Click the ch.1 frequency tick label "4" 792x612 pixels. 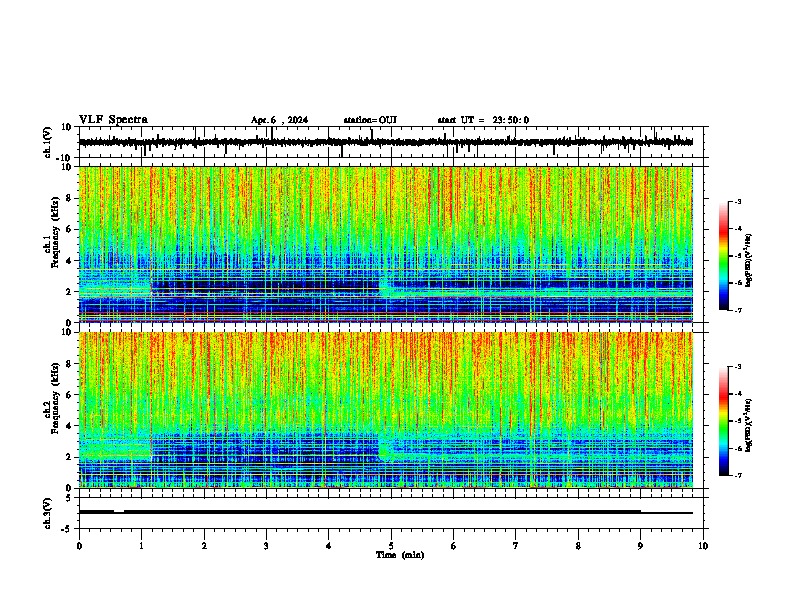pos(69,261)
